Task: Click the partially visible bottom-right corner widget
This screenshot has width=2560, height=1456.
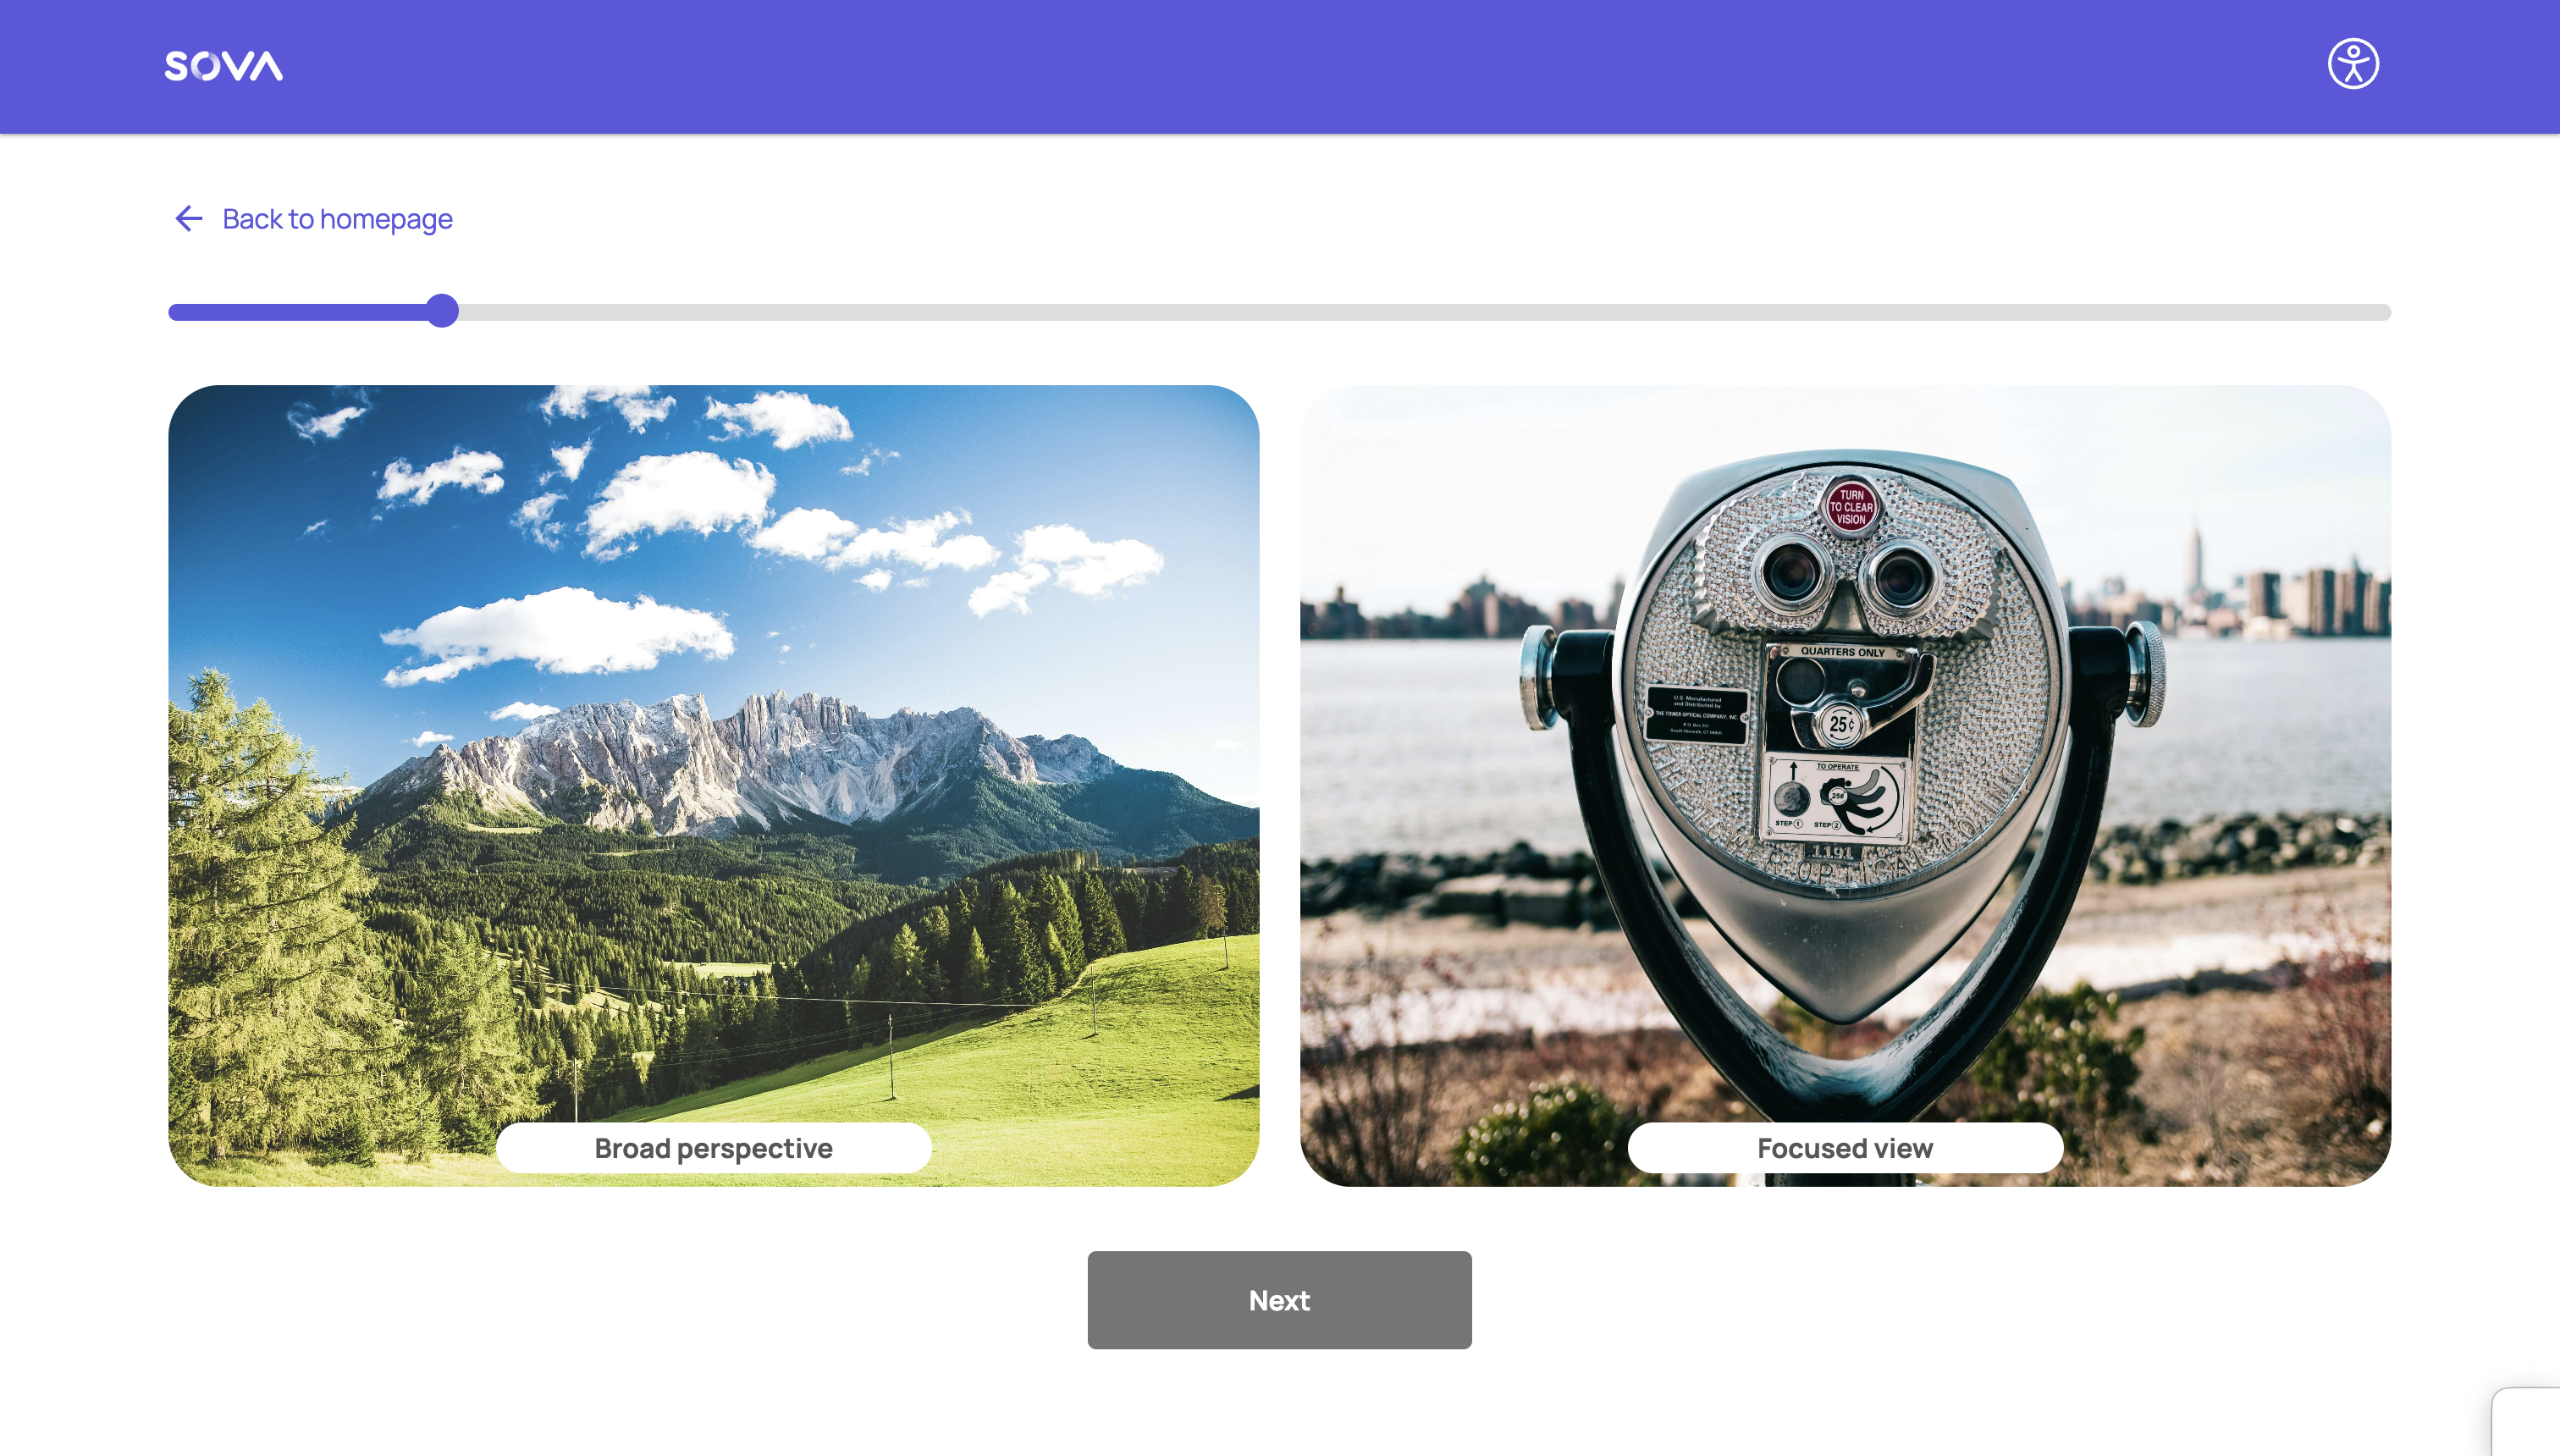Action: click(2528, 1422)
